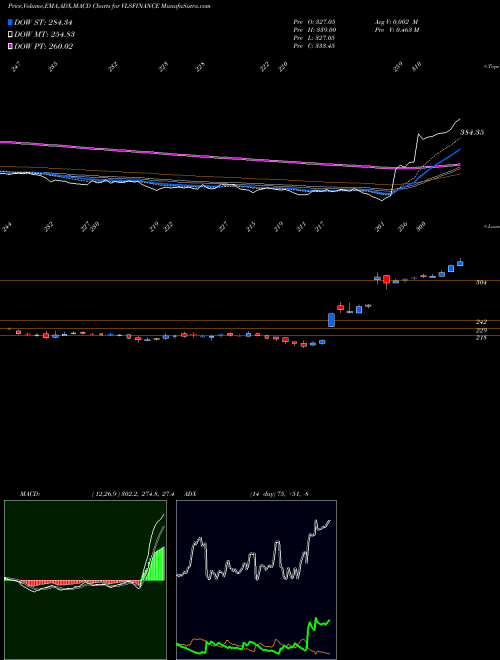
Task: Click the Pre C: 333.45 value
Action: tap(314, 46)
